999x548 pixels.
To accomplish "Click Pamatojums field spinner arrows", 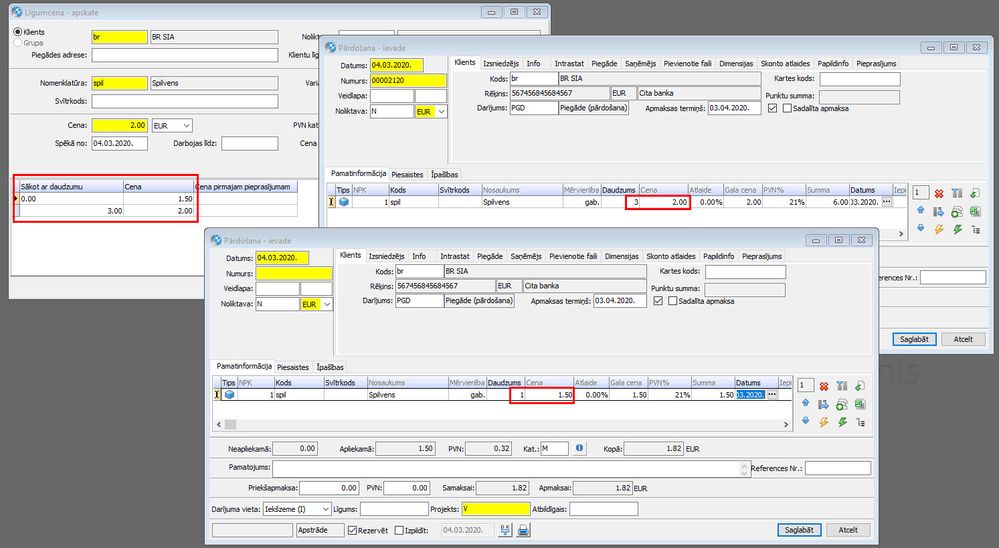I will [x=744, y=469].
